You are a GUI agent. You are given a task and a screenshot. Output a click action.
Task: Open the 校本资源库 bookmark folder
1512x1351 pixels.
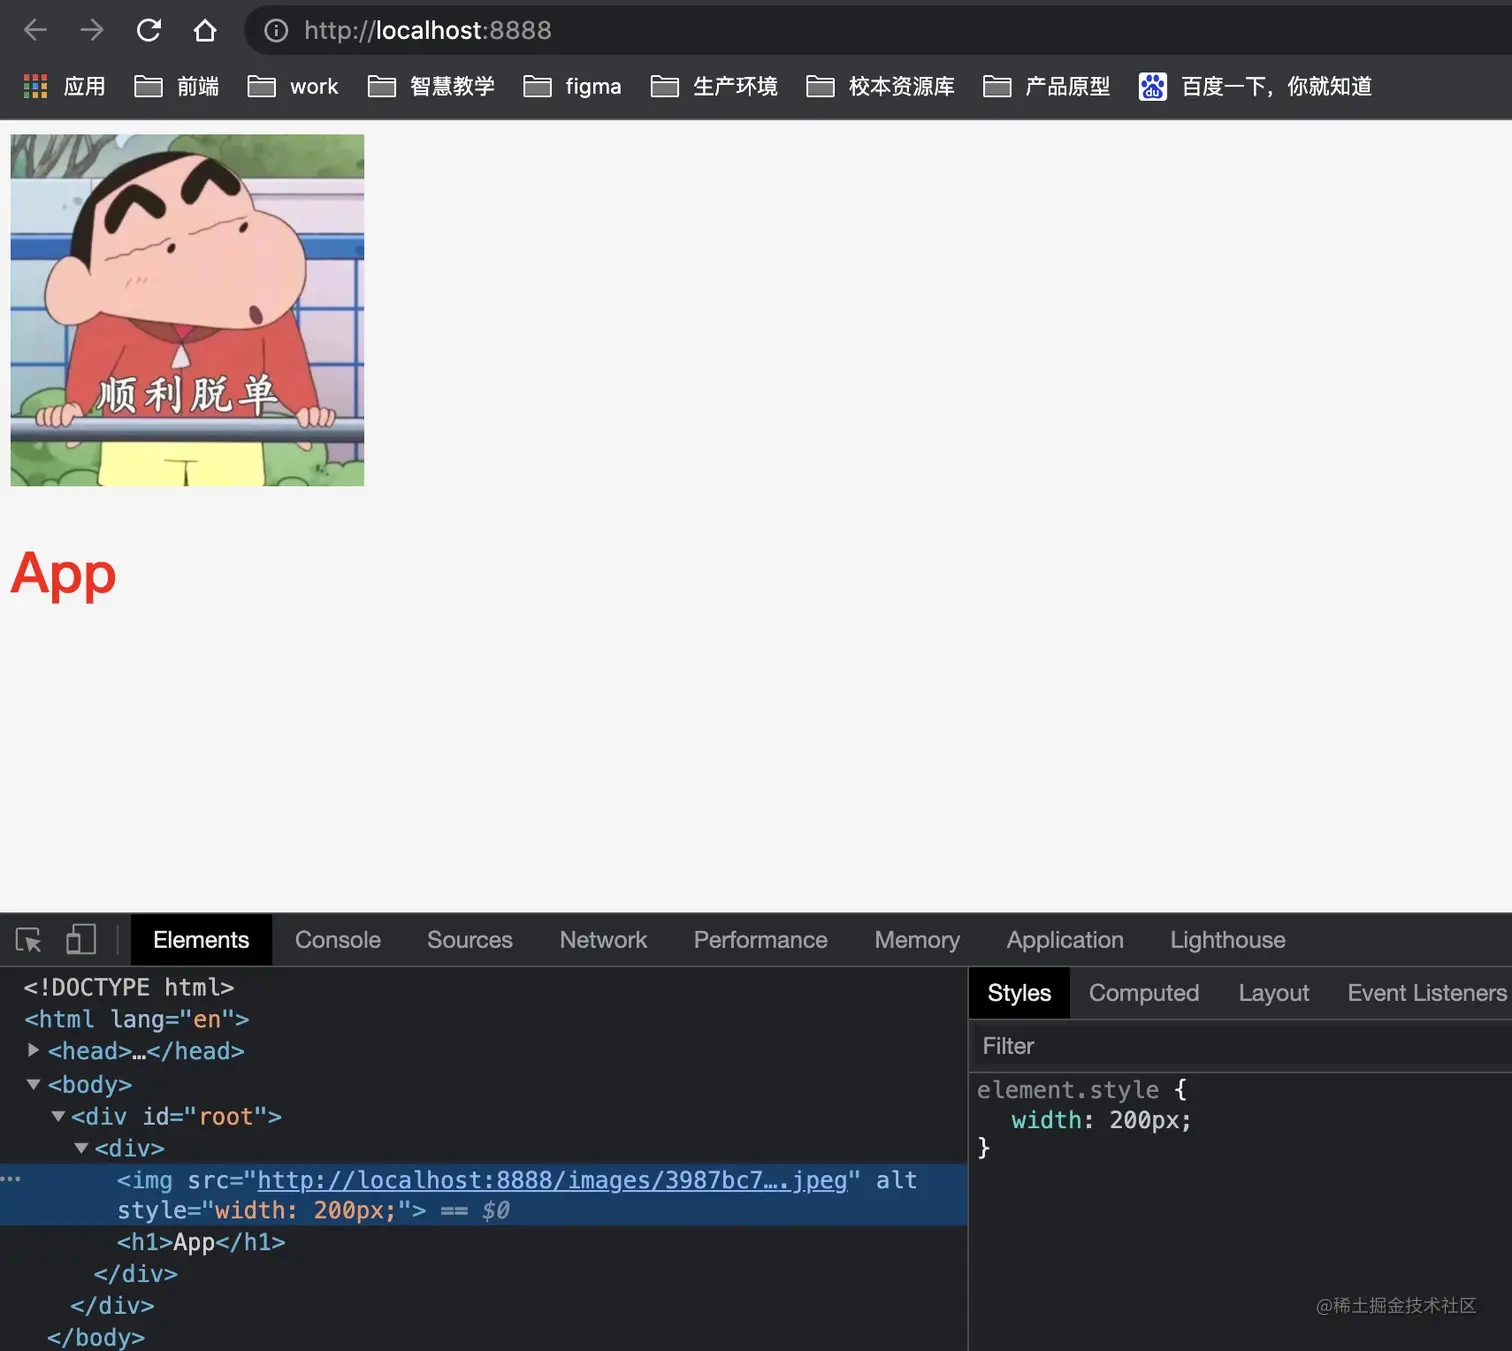point(880,87)
